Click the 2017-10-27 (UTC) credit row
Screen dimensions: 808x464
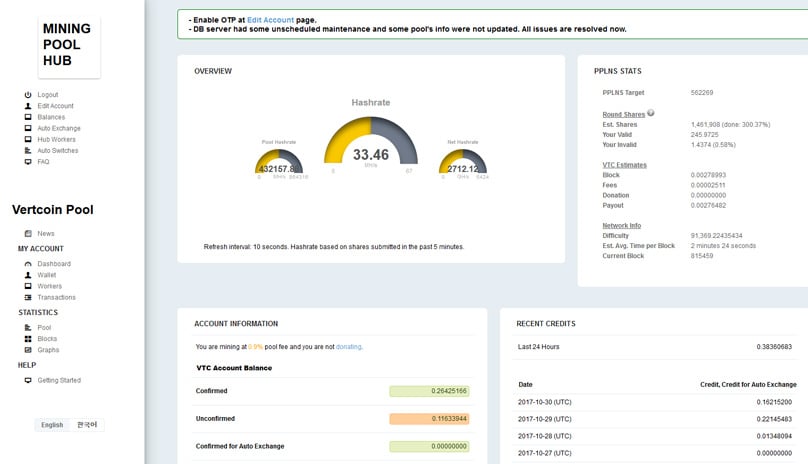click(x=655, y=453)
